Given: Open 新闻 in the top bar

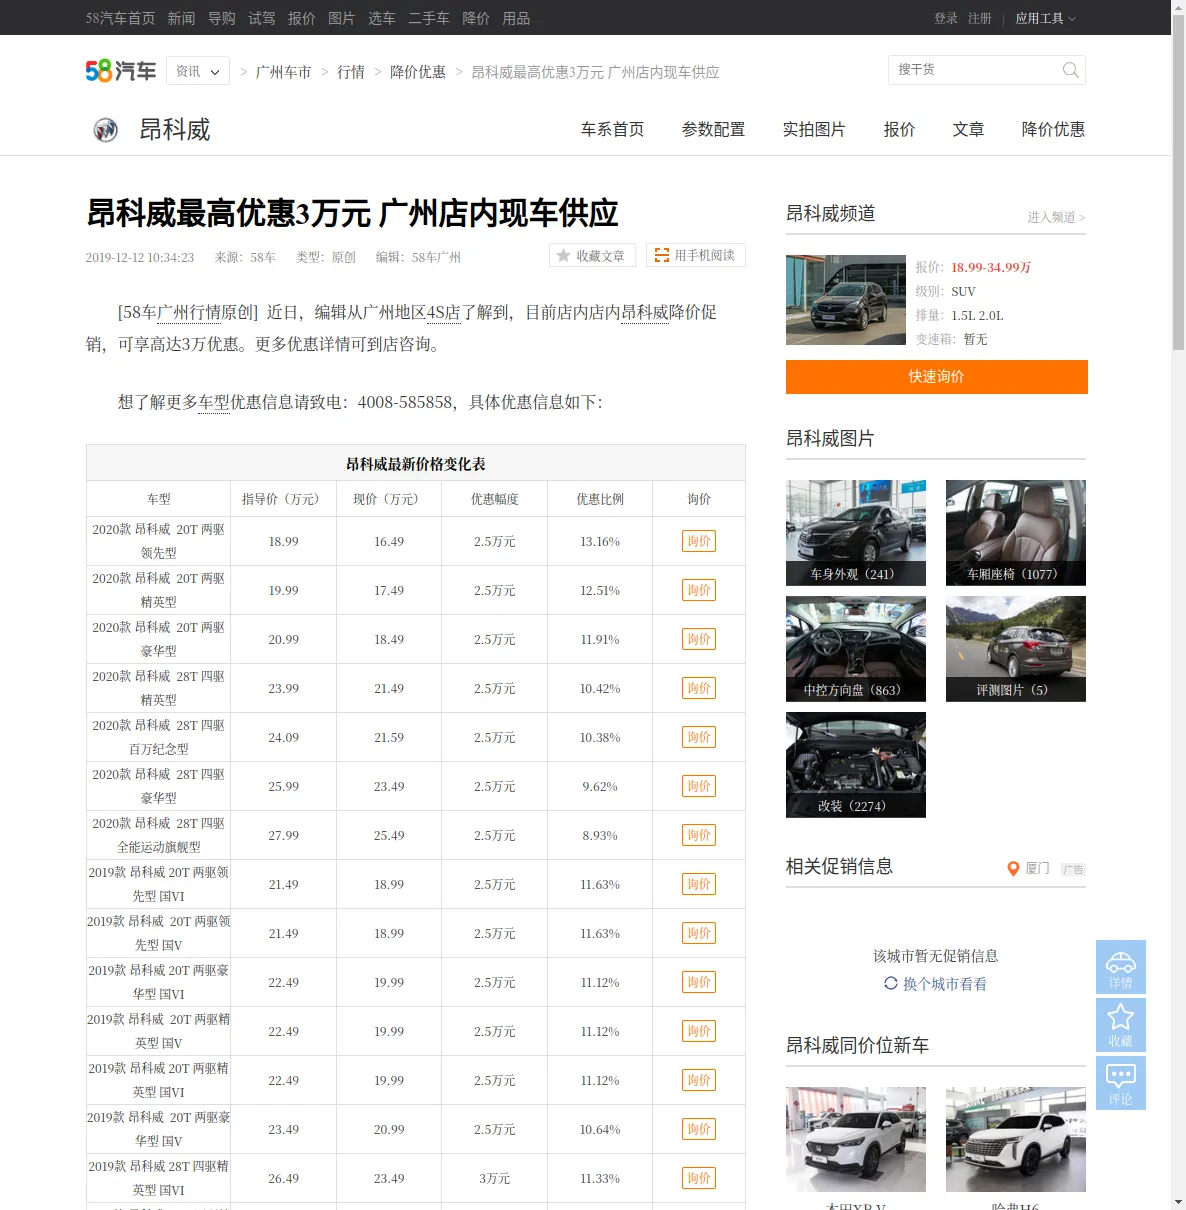Looking at the screenshot, I should click(181, 18).
